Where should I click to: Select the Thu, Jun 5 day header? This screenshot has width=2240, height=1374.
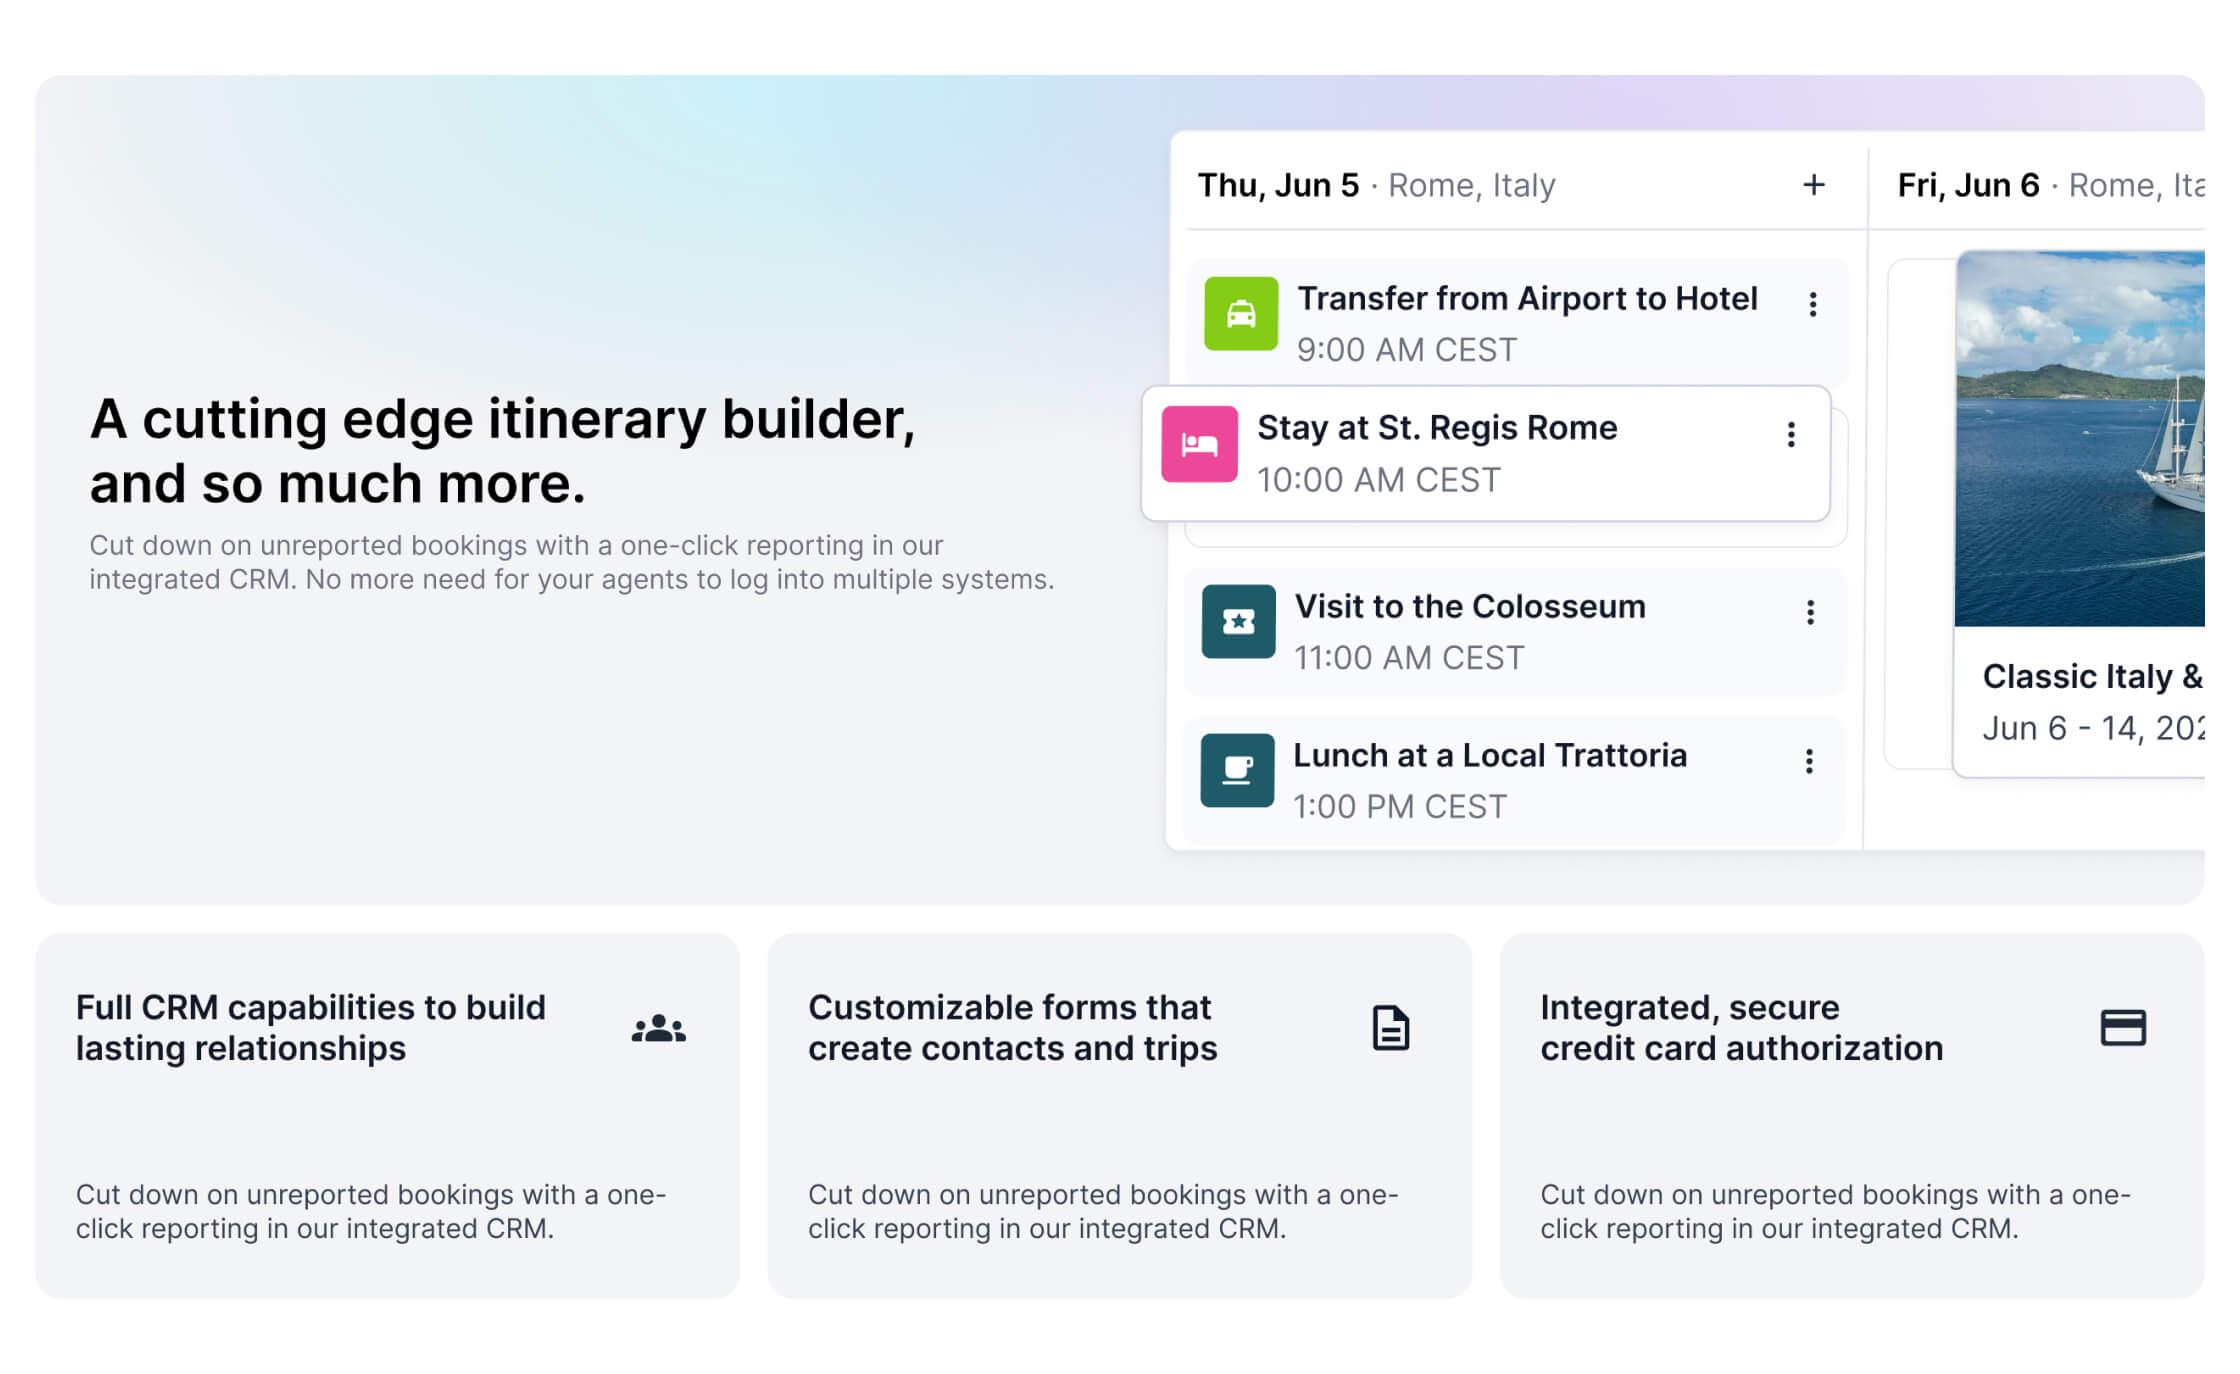click(1278, 185)
